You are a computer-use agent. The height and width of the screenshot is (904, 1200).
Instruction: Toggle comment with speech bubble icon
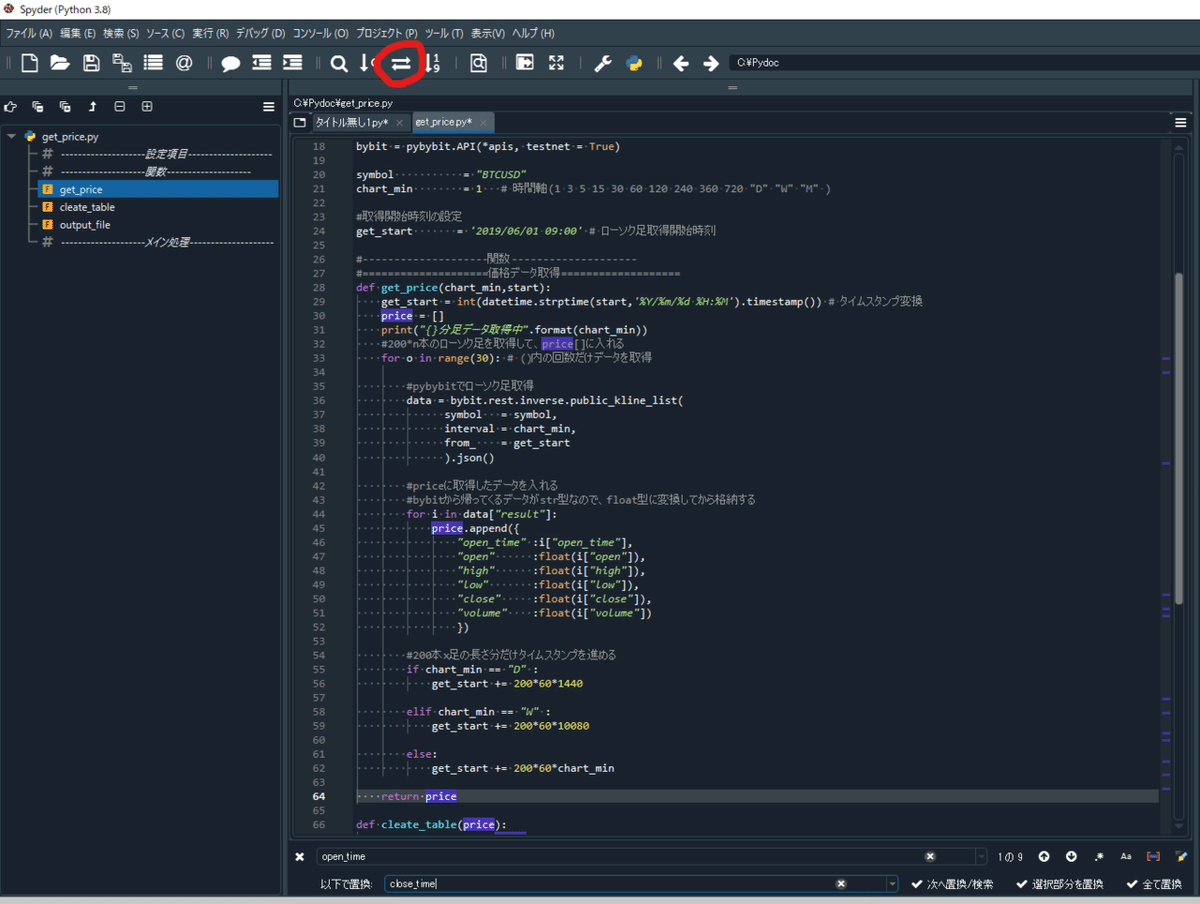pos(230,64)
